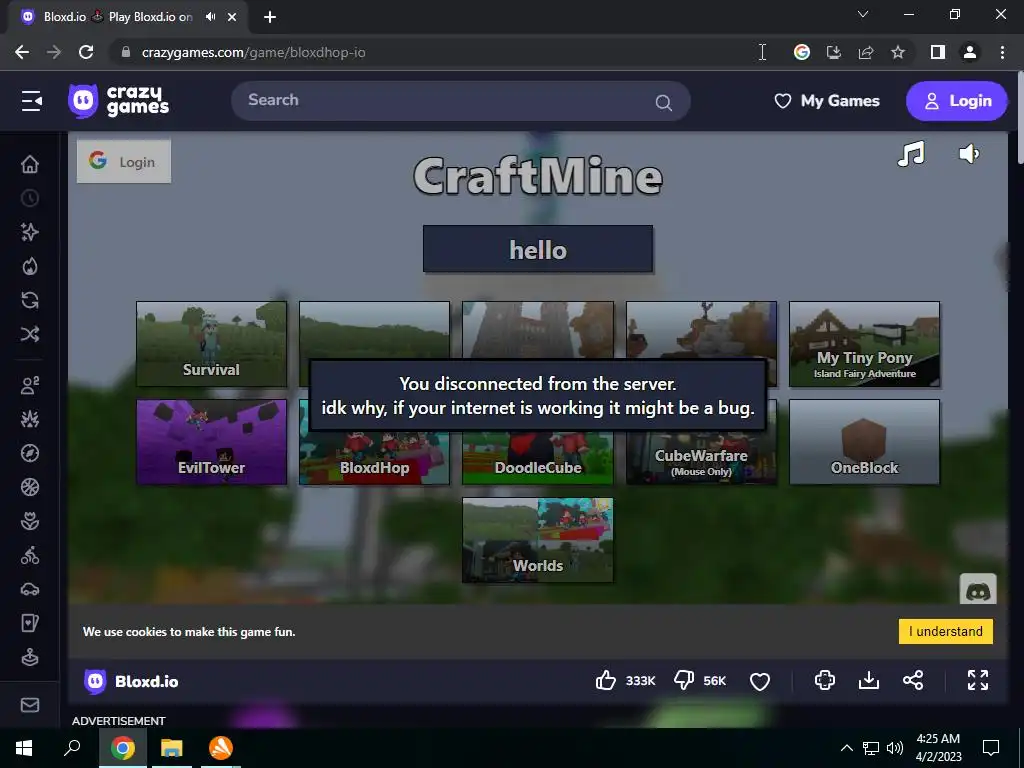This screenshot has width=1024, height=768.
Task: Open the flower face category icon in sidebar
Action: 30,521
